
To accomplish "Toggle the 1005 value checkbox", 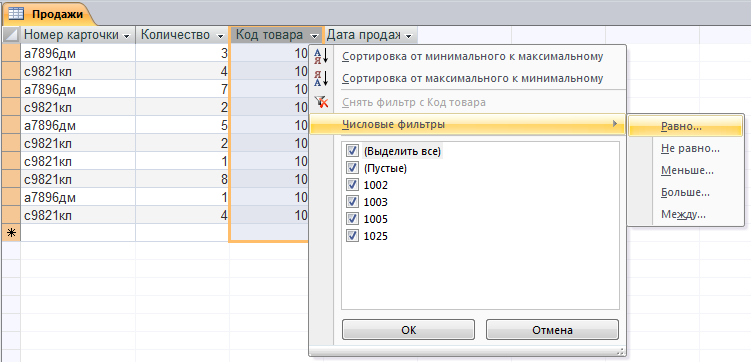I will 352,219.
